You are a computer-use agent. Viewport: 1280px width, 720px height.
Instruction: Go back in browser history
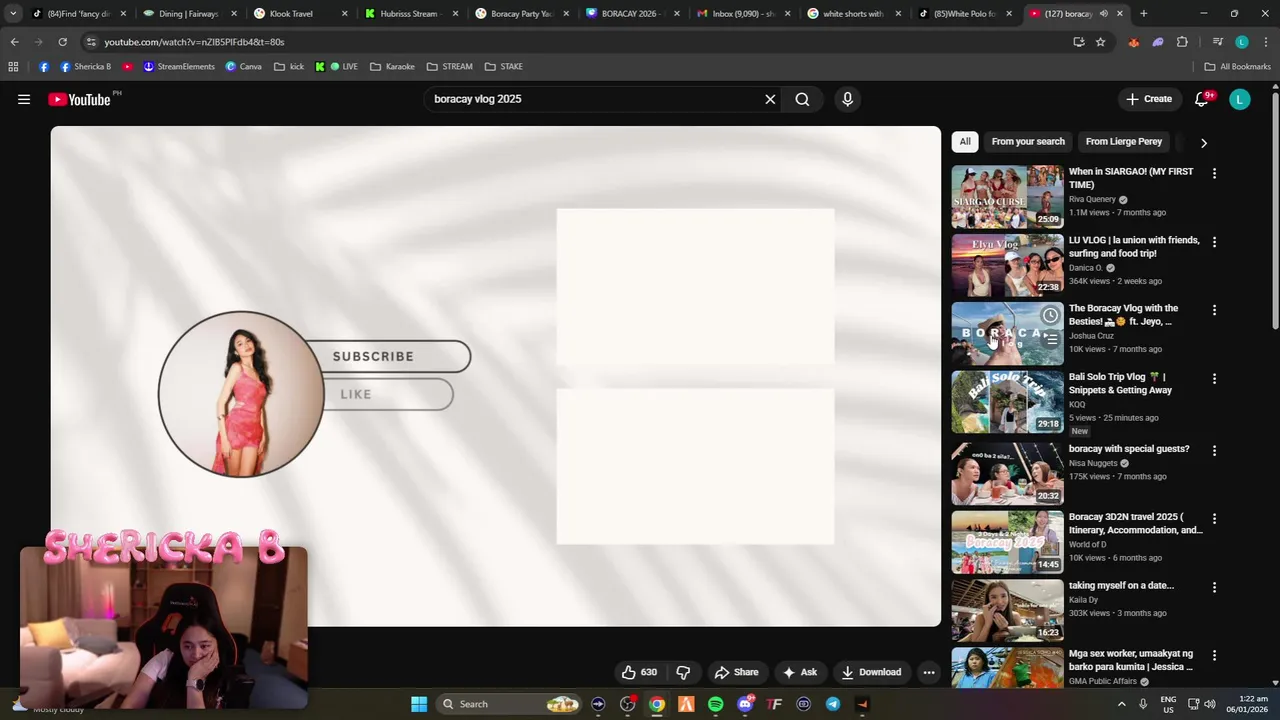[x=14, y=42]
